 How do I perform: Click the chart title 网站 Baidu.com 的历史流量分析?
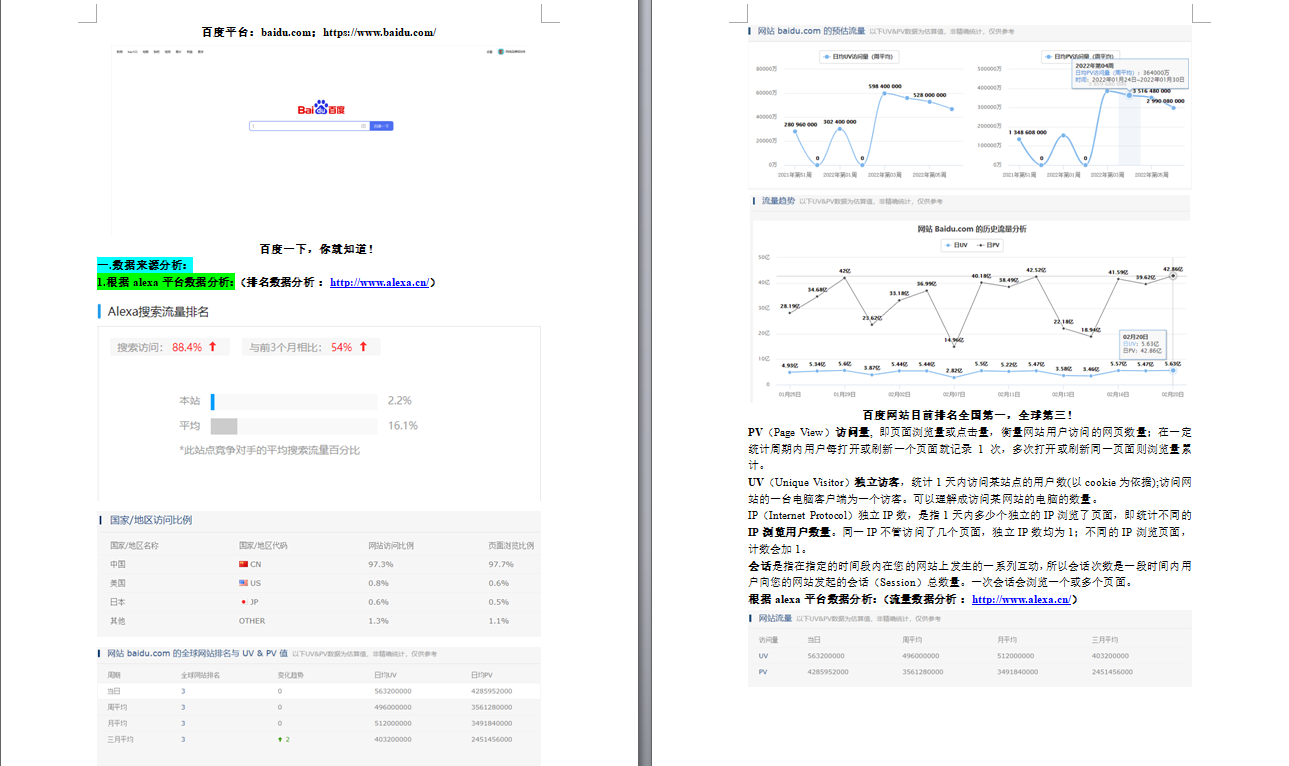972,229
